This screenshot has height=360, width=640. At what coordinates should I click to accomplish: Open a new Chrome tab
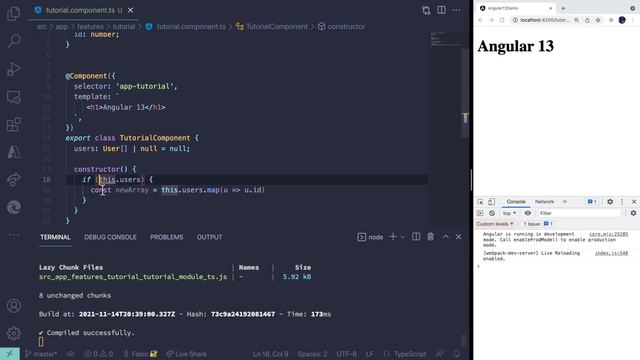[x=563, y=8]
